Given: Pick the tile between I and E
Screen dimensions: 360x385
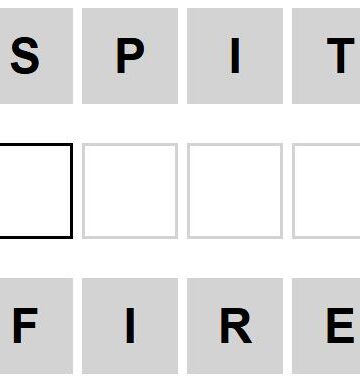Looking at the screenshot, I should tap(235, 326).
